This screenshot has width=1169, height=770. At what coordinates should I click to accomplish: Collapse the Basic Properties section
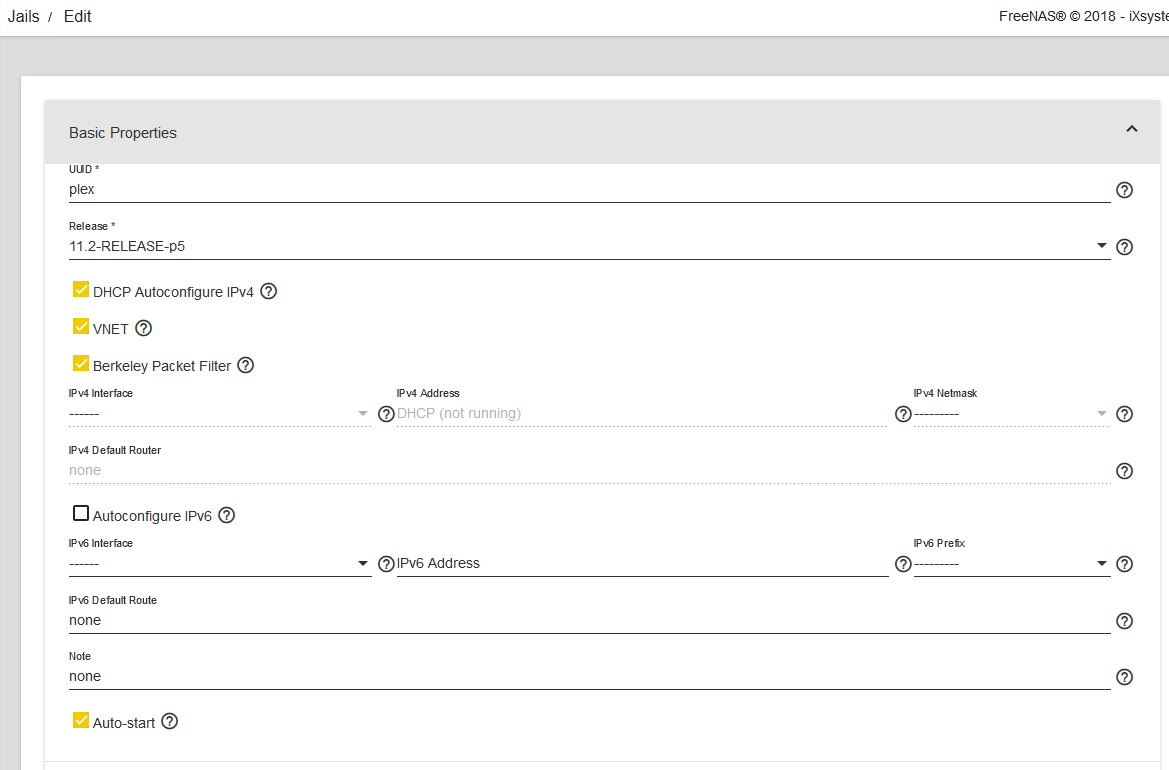coord(1131,129)
